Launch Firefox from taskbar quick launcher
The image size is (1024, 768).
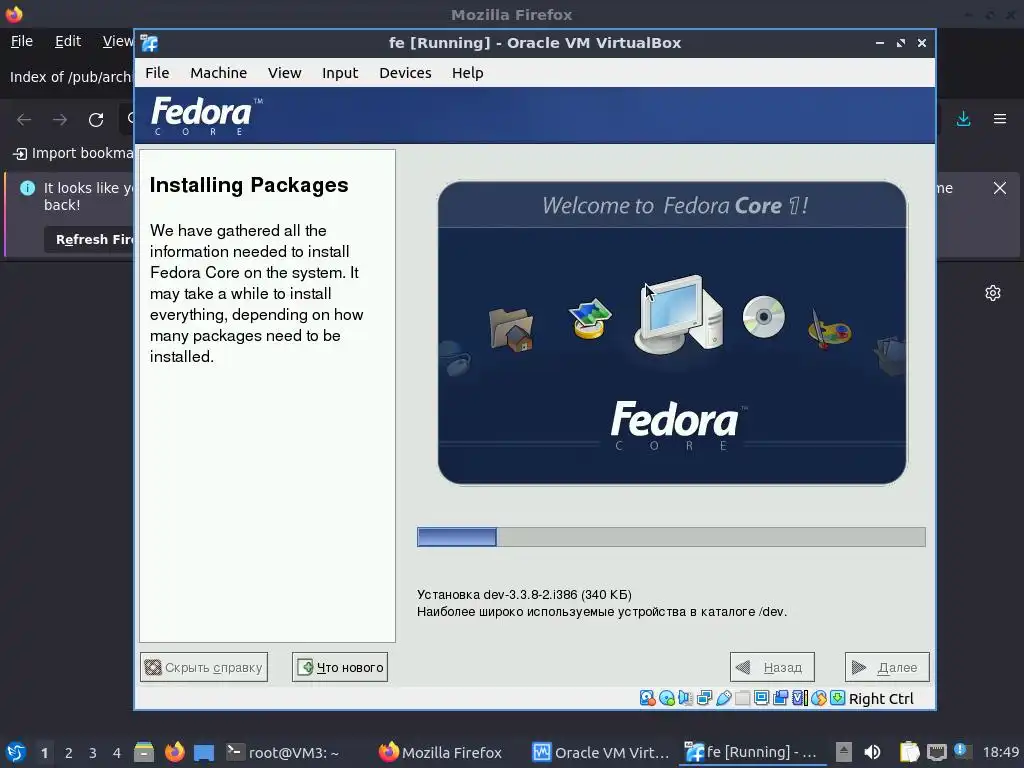pos(174,752)
